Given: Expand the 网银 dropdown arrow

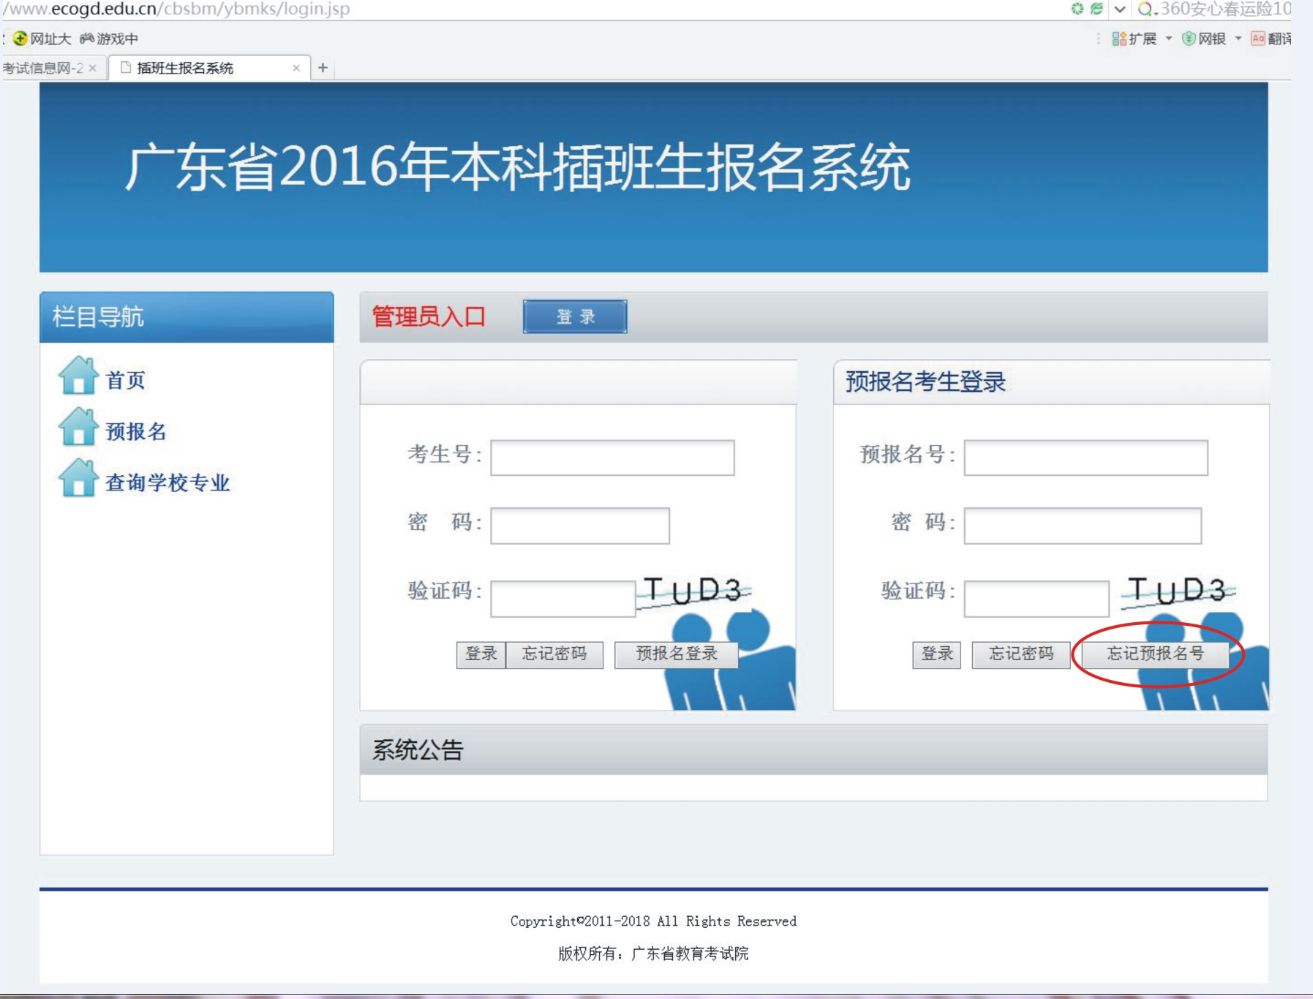Looking at the screenshot, I should (x=1238, y=39).
